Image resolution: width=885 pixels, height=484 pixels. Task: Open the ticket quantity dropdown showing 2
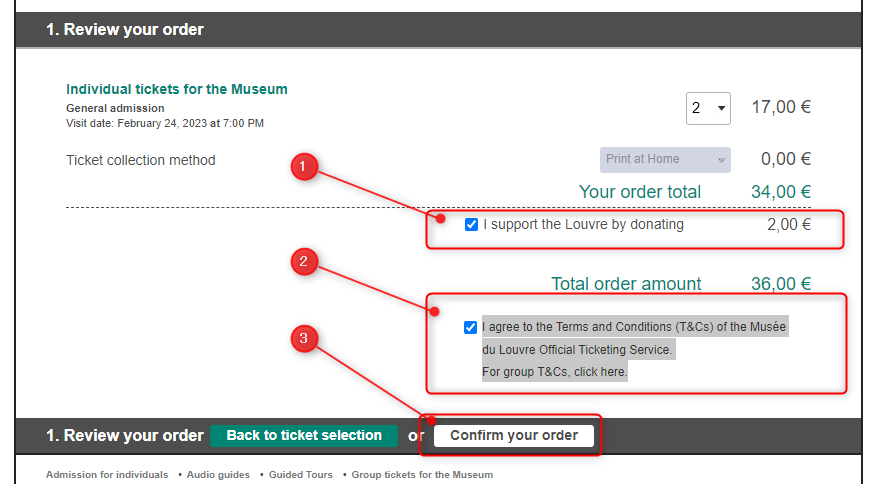pos(708,108)
